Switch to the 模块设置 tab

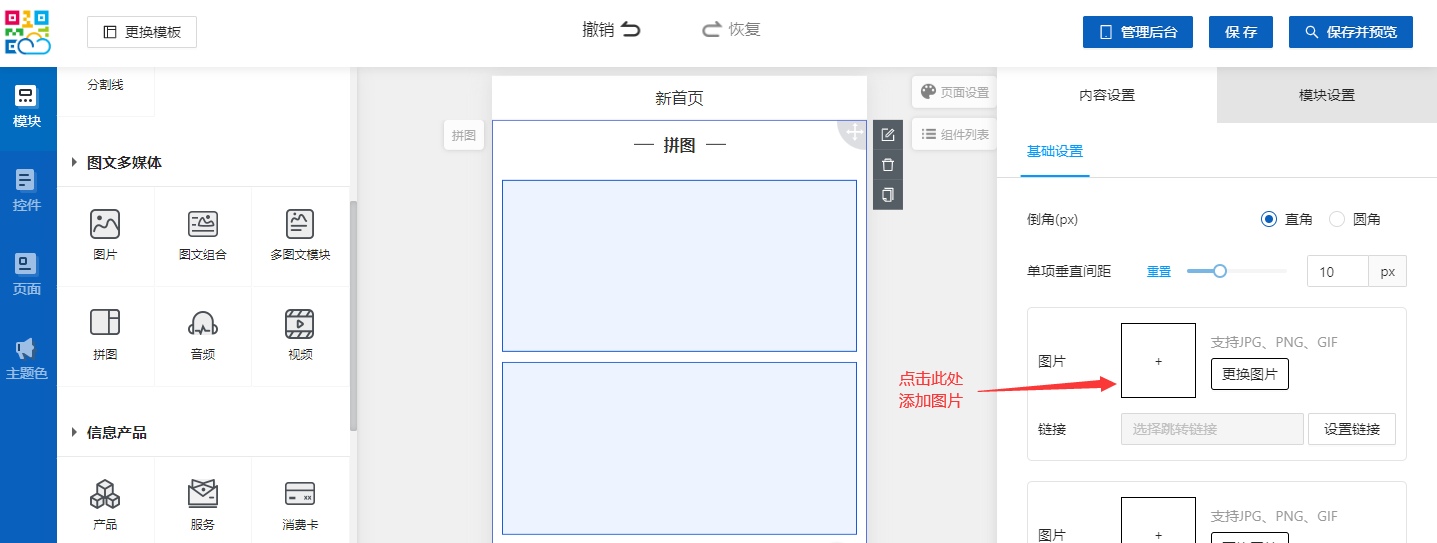click(x=1326, y=96)
